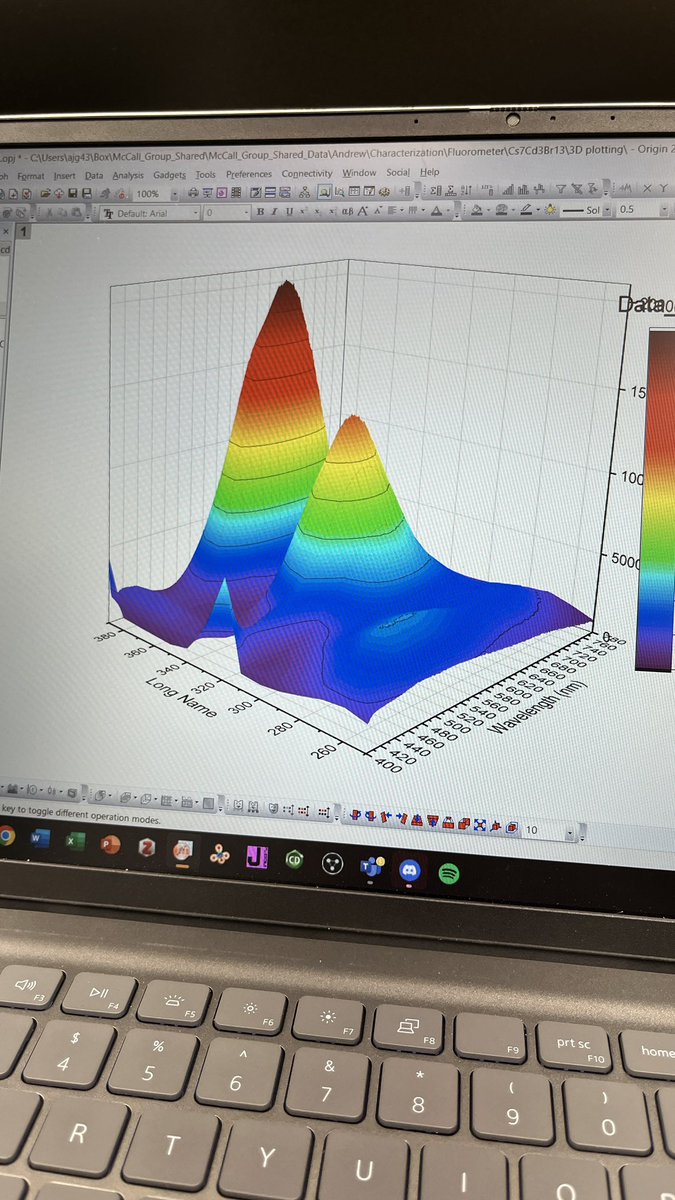Open the Help menu

coord(430,171)
